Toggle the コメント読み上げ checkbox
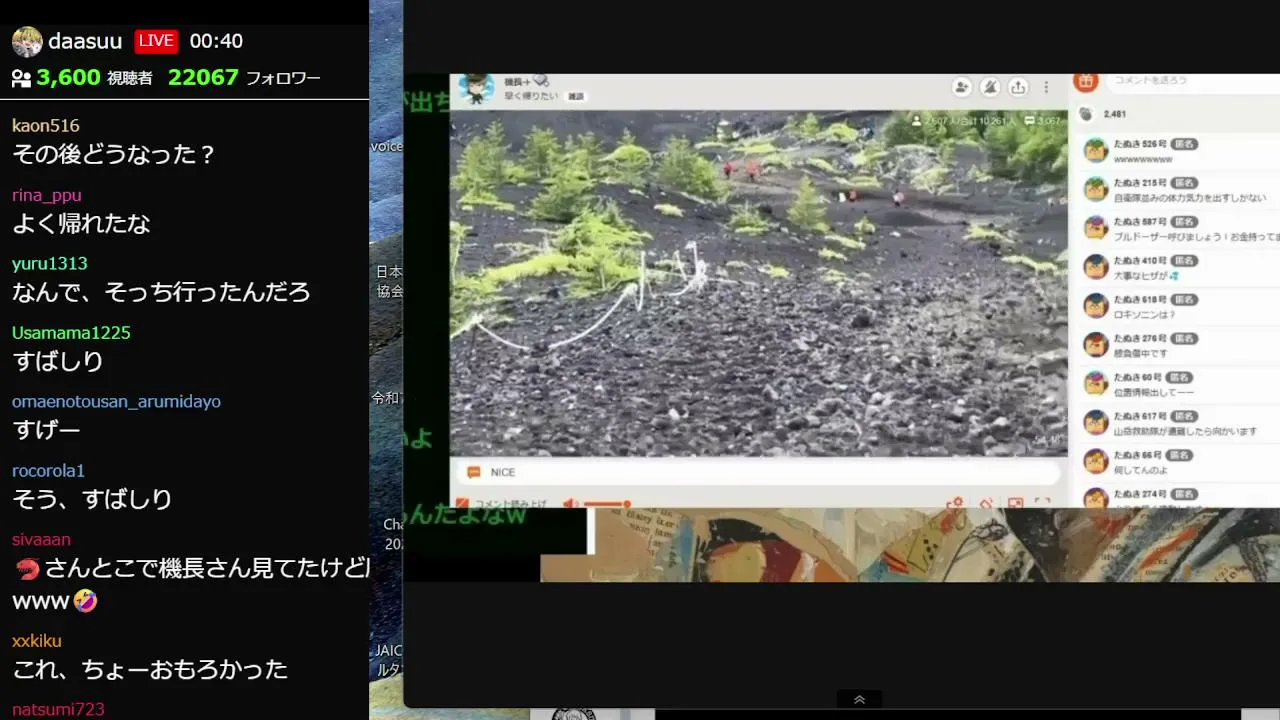 click(462, 503)
